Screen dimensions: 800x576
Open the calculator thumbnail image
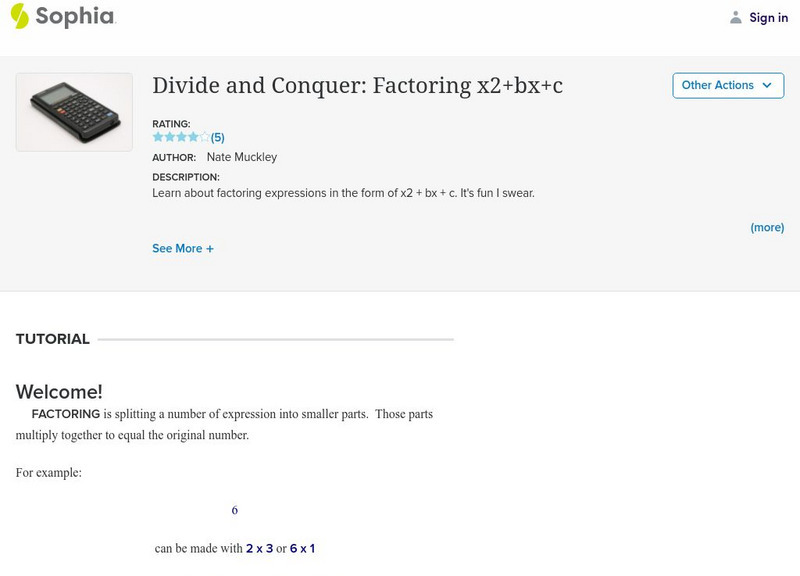click(74, 112)
